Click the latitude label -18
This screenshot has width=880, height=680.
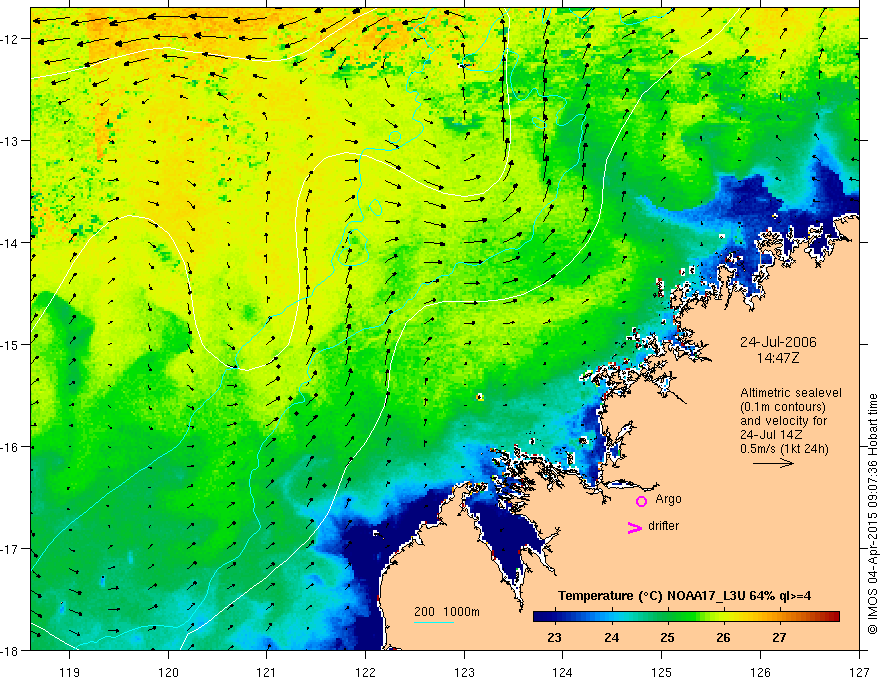(x=10, y=651)
